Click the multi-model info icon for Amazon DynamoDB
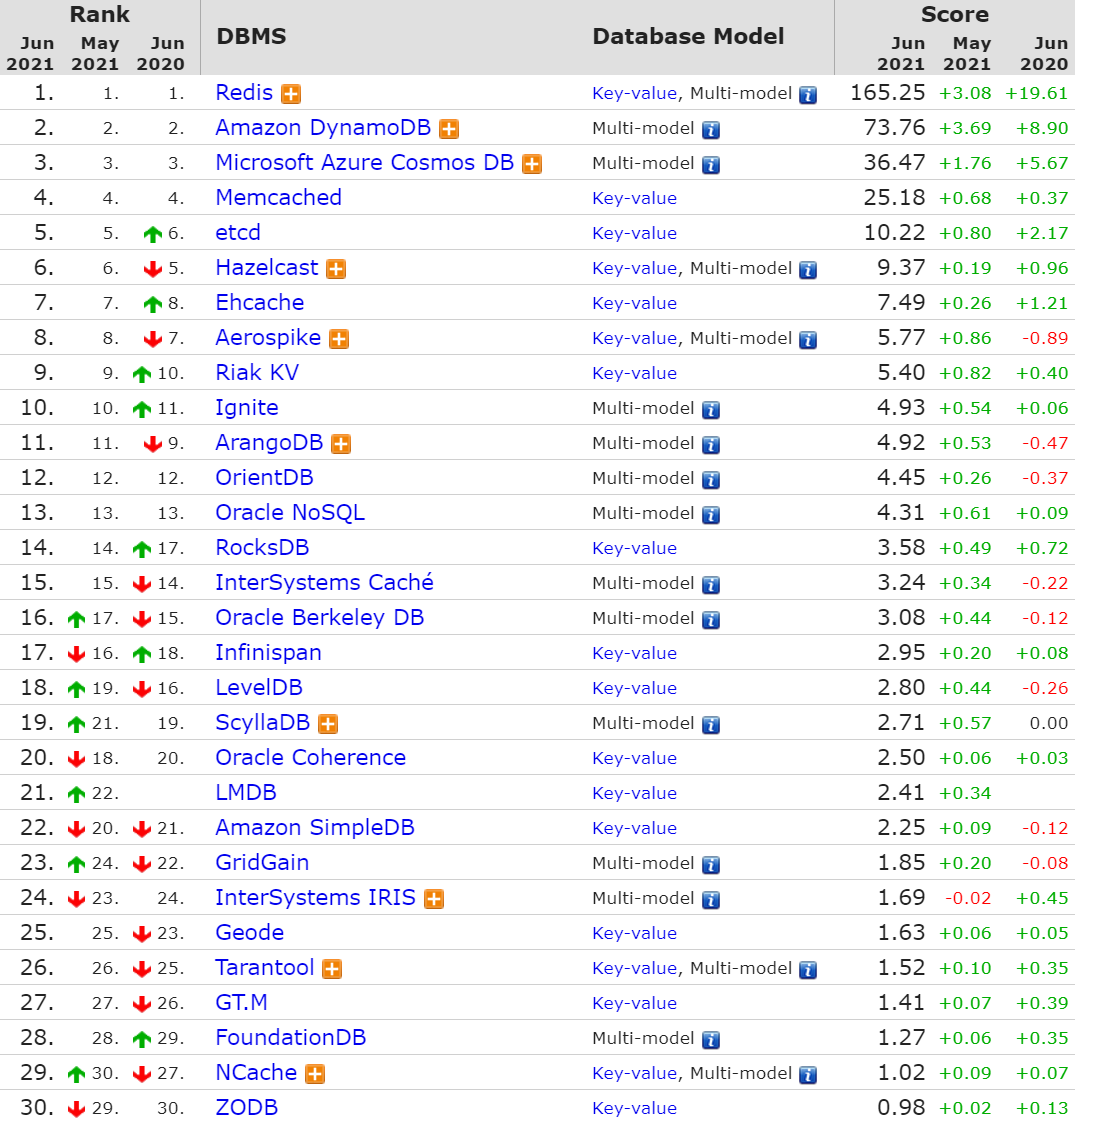This screenshot has width=1095, height=1121. (710, 130)
